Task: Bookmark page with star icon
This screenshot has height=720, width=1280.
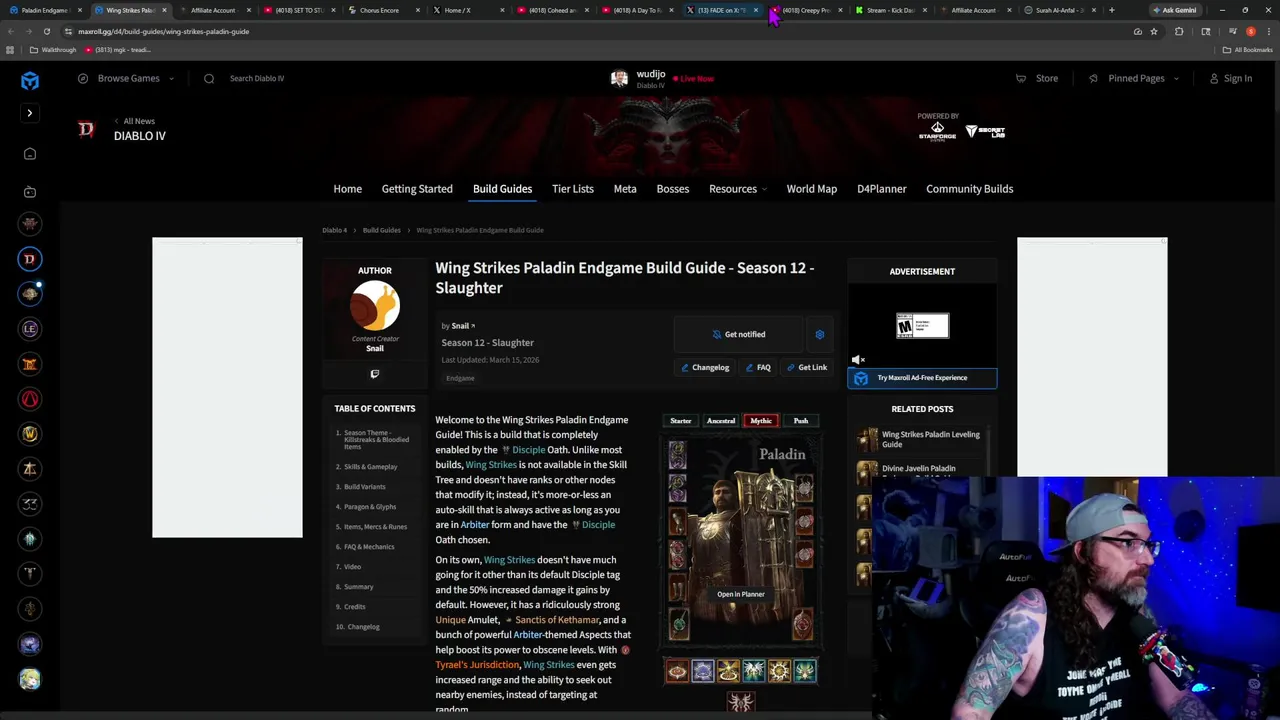Action: 1154,31
